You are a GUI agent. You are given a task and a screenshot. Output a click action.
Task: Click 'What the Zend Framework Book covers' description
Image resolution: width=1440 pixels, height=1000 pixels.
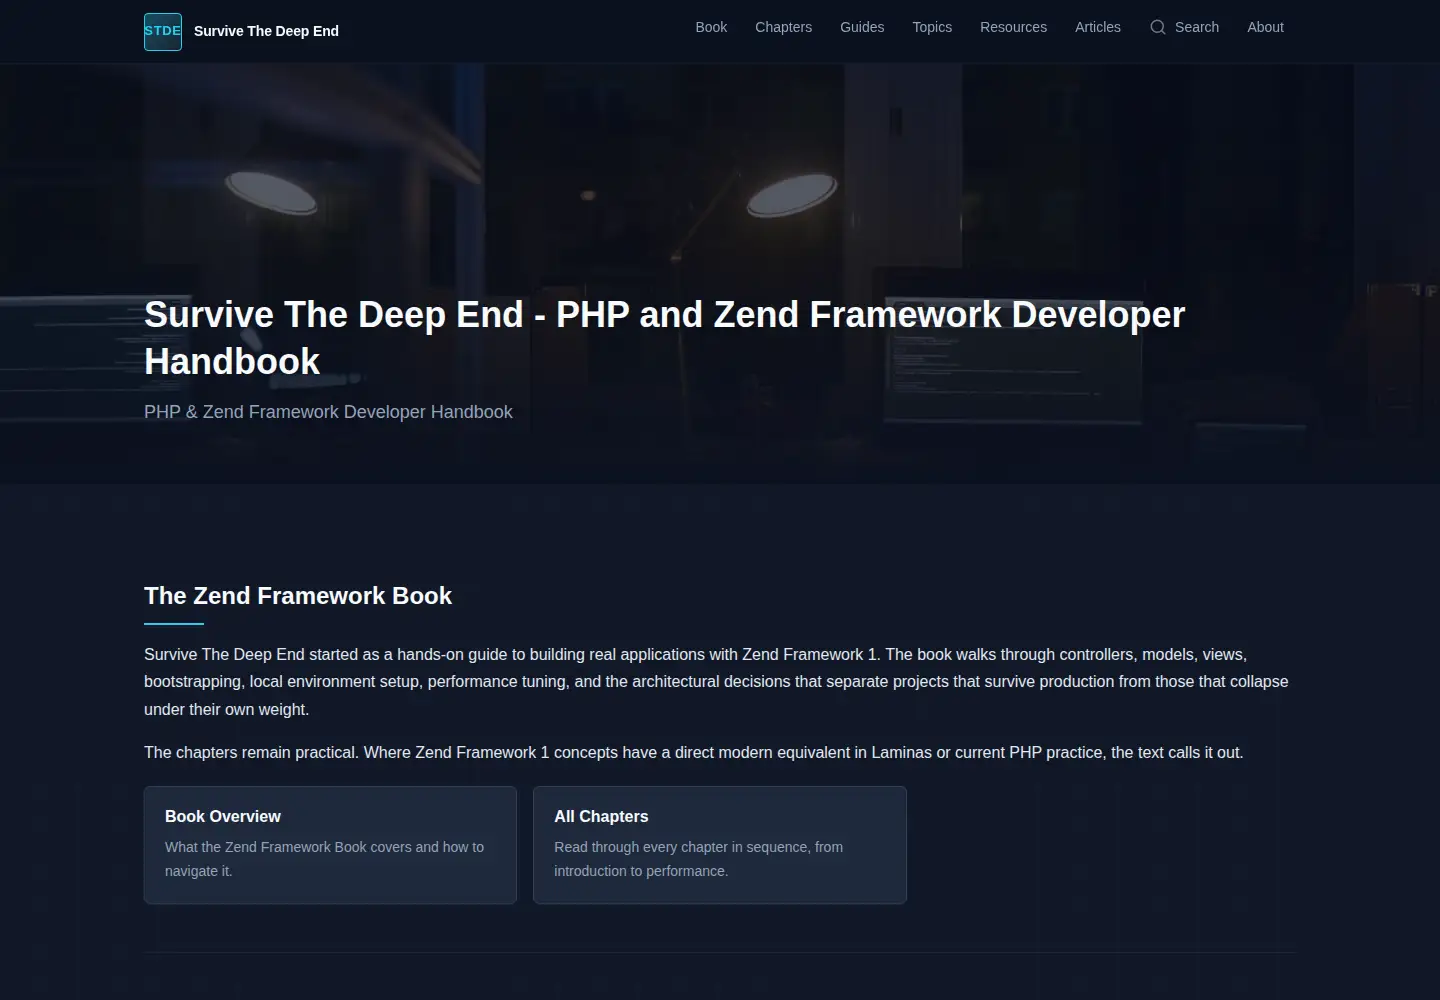pyautogui.click(x=324, y=859)
